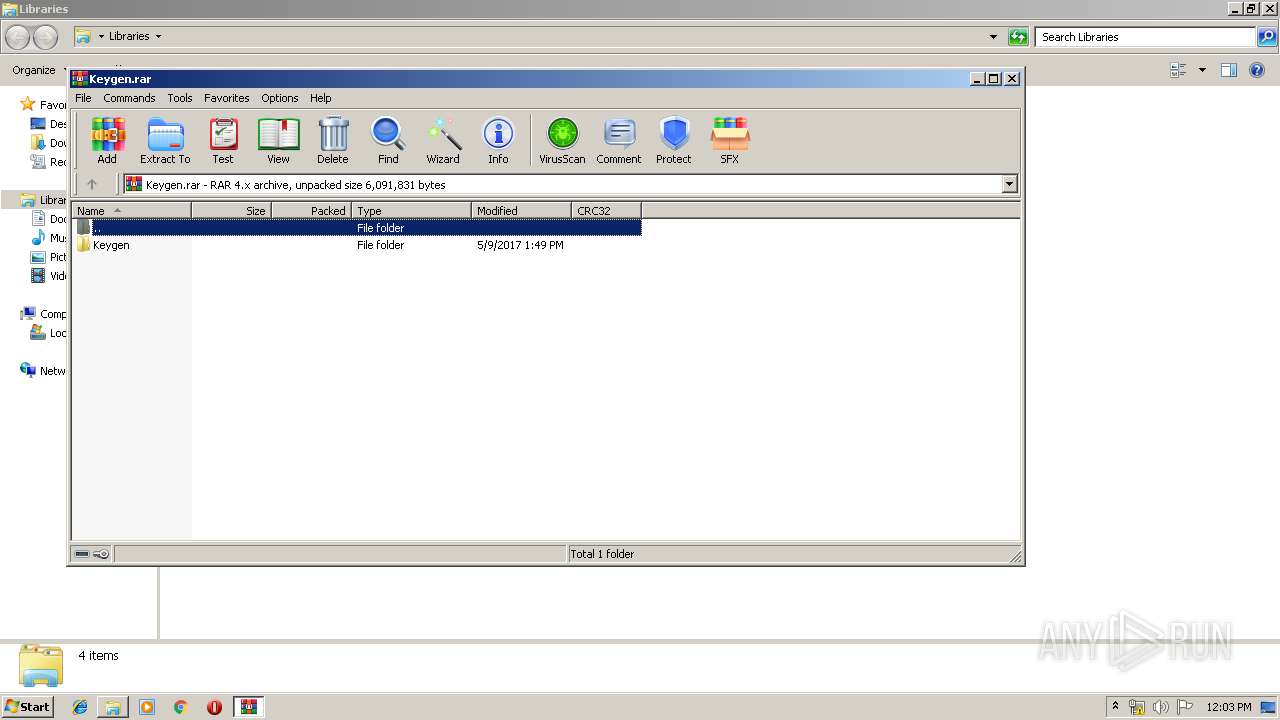Sort by the Name column header
Screen dimensions: 1280x720
click(x=131, y=211)
